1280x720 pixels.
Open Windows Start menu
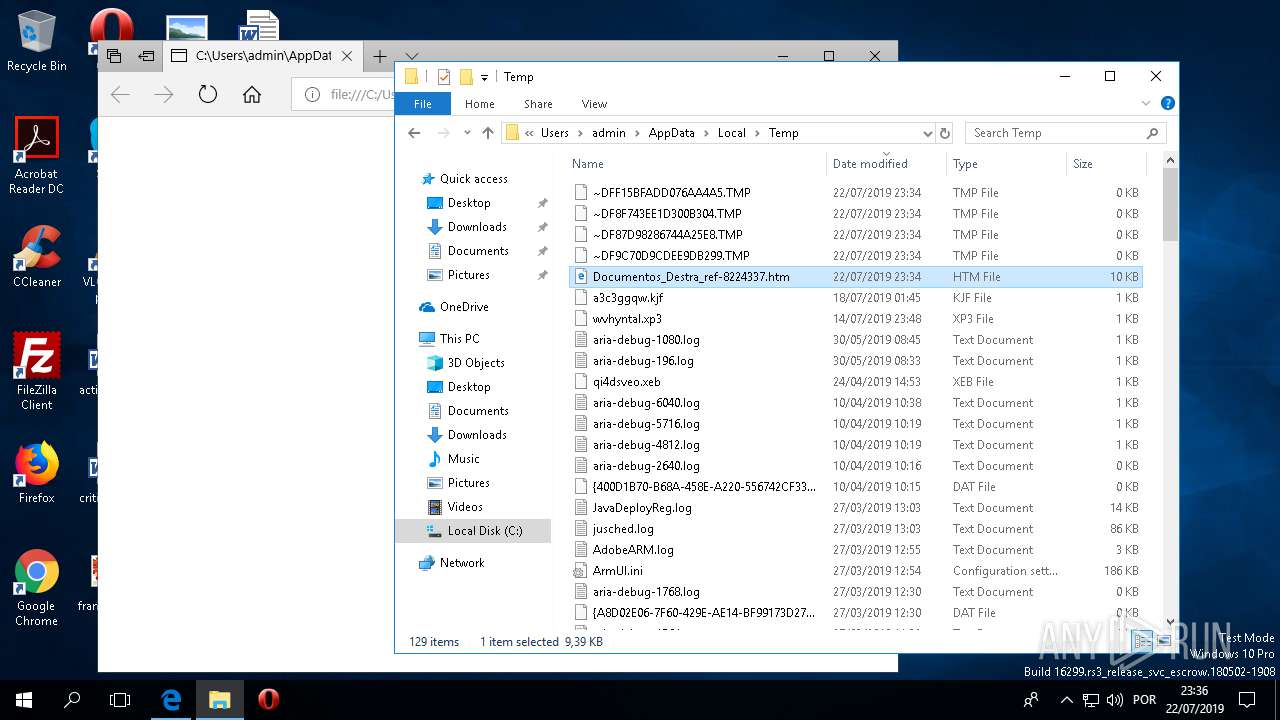[24, 700]
